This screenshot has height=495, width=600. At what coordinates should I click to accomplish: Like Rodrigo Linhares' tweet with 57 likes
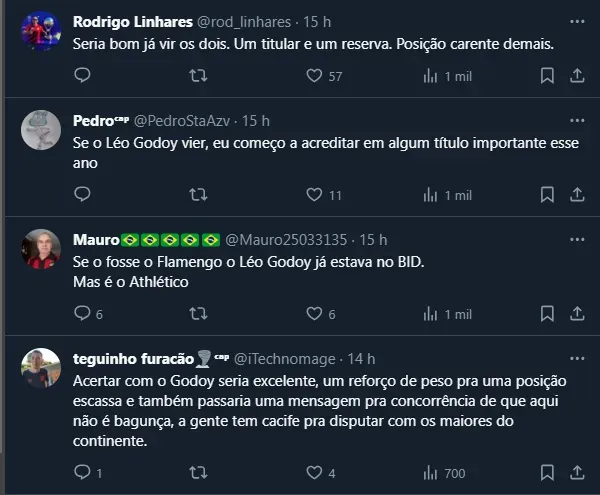click(313, 75)
